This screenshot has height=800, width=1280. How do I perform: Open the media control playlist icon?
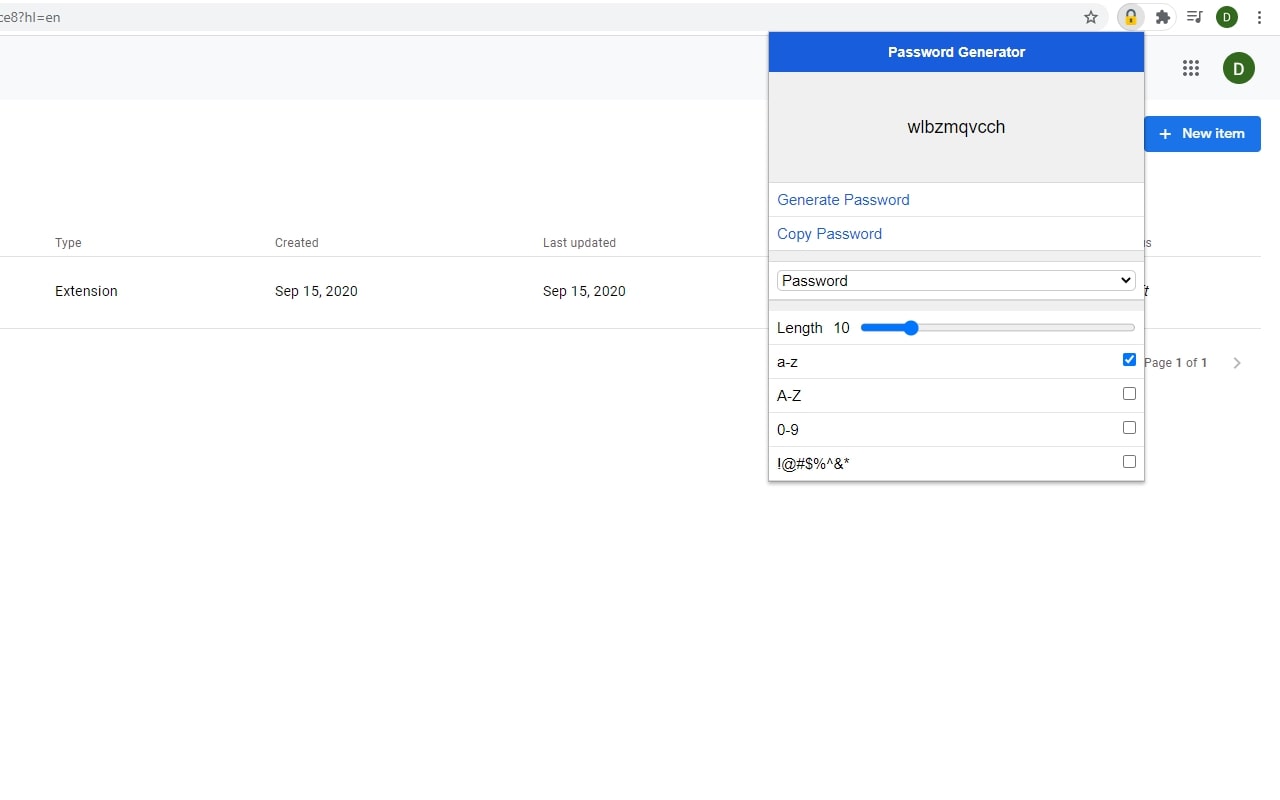[x=1194, y=17]
